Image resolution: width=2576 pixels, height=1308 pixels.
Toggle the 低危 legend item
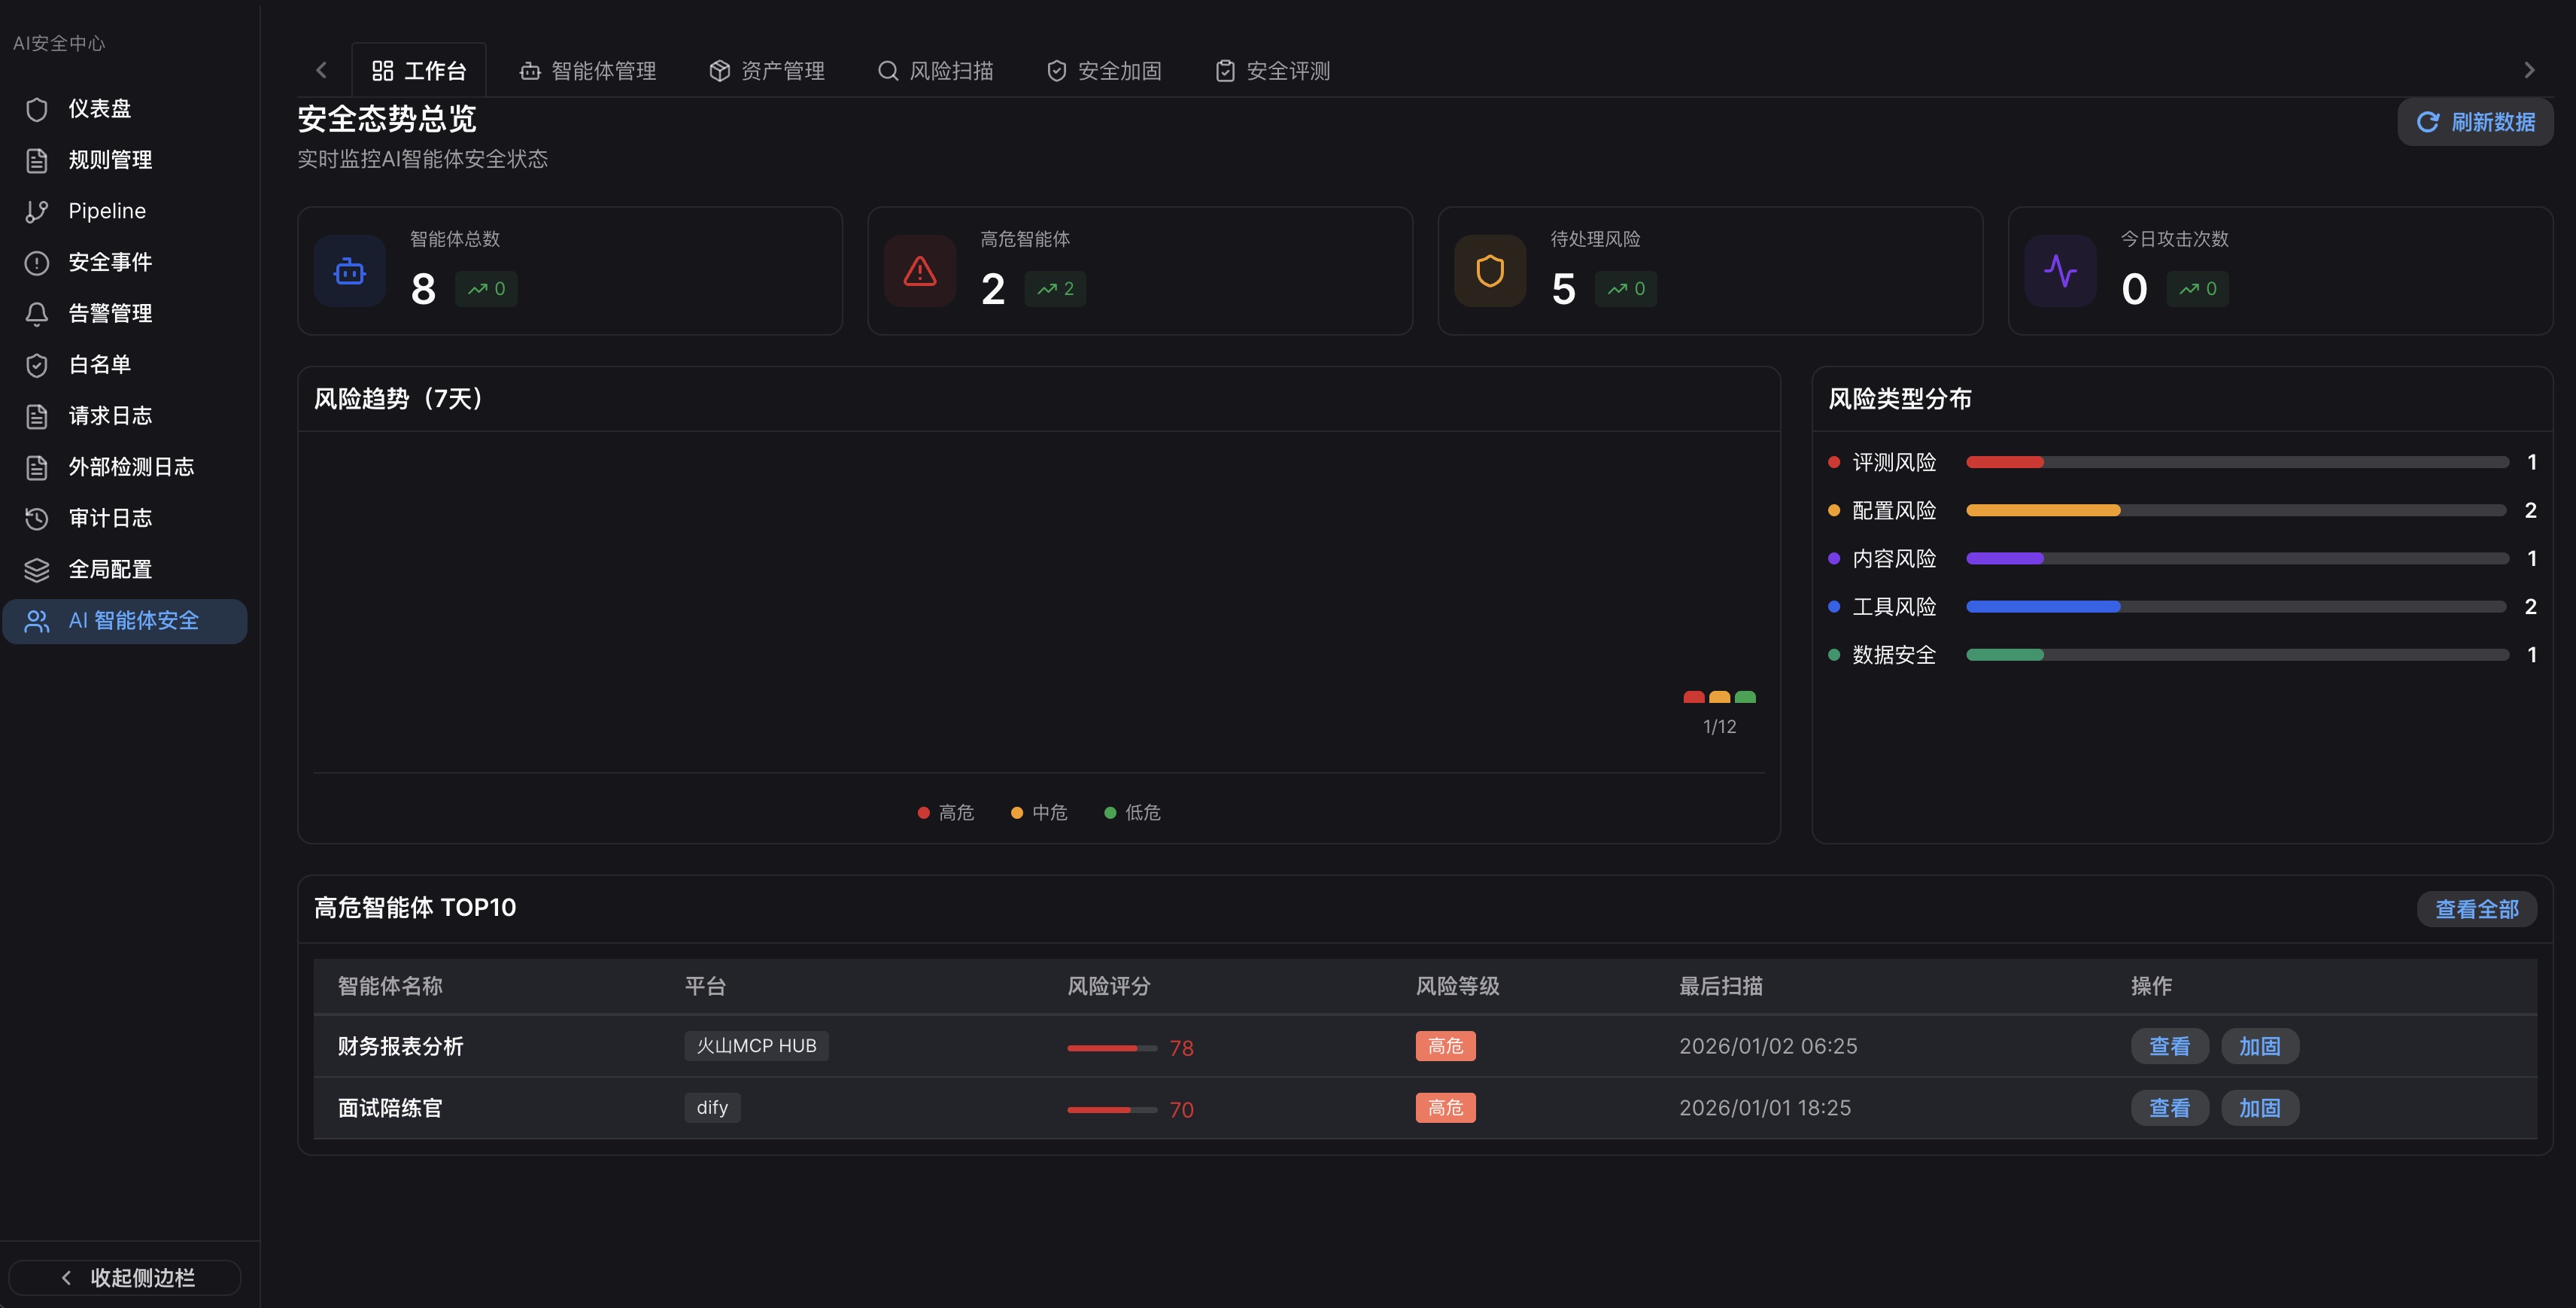[1131, 812]
